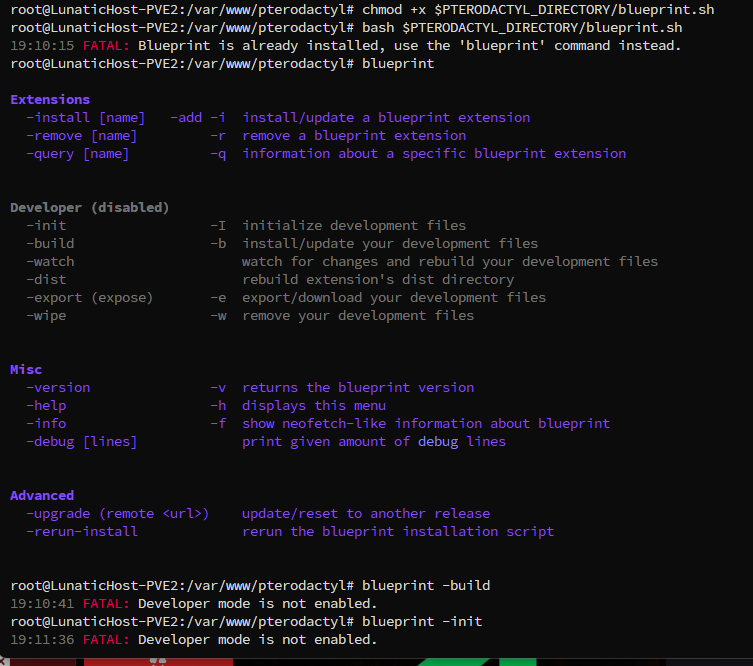Screen dimensions: 753x666
Task: Click the '-w' short flag
Action: tap(218, 316)
